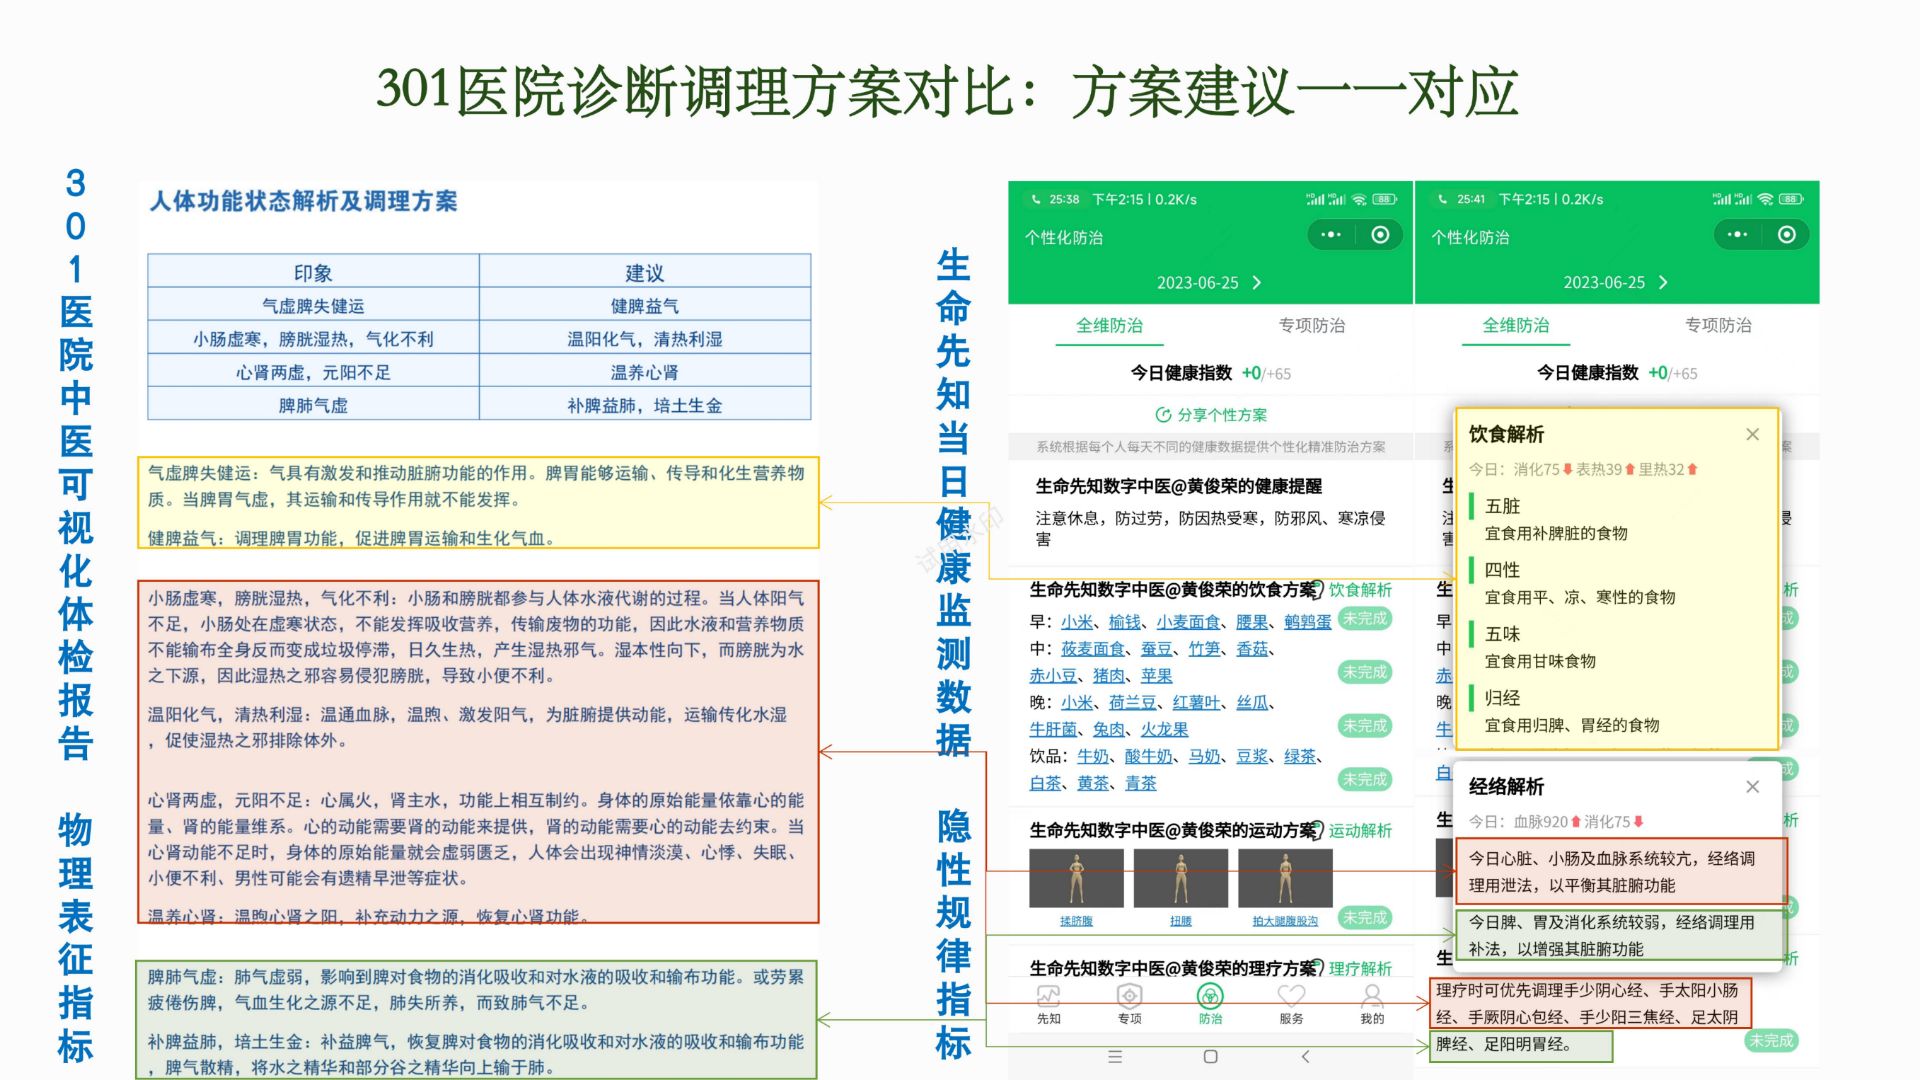
Task: Select 全维防治 tab on right phone
Action: (x=1515, y=326)
